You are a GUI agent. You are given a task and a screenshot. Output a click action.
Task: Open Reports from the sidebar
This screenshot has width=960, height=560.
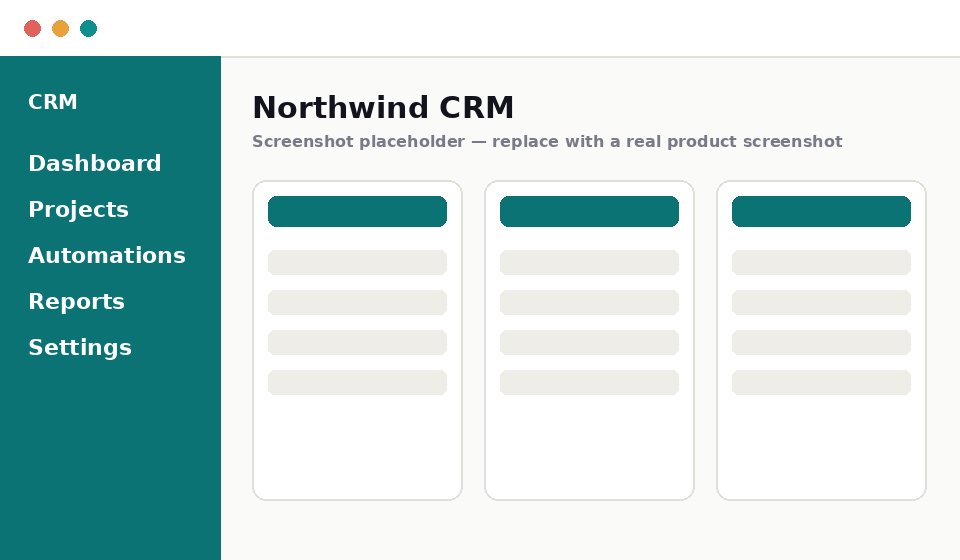77,302
